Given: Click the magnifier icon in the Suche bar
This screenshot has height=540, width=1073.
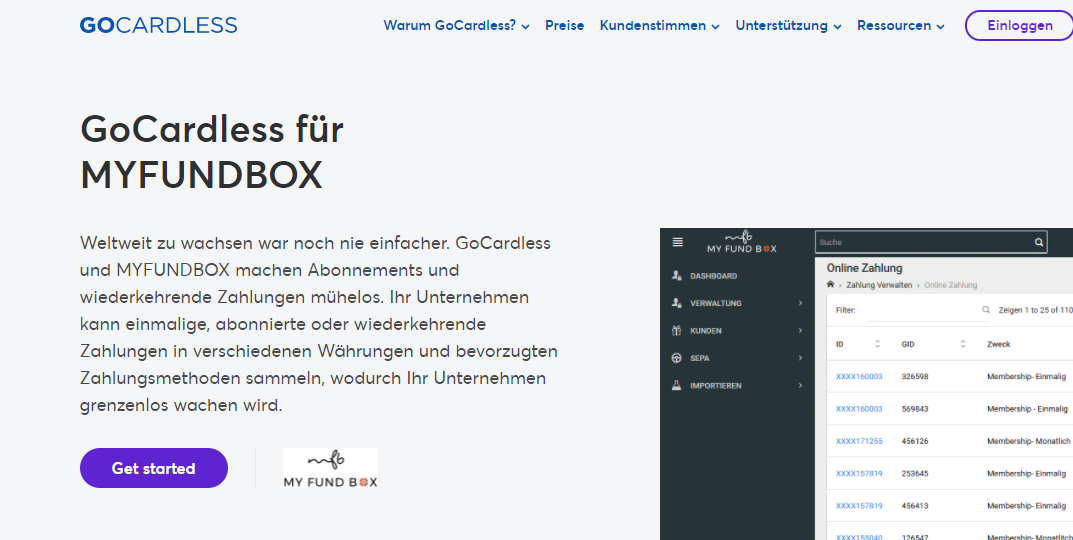Looking at the screenshot, I should [1039, 242].
